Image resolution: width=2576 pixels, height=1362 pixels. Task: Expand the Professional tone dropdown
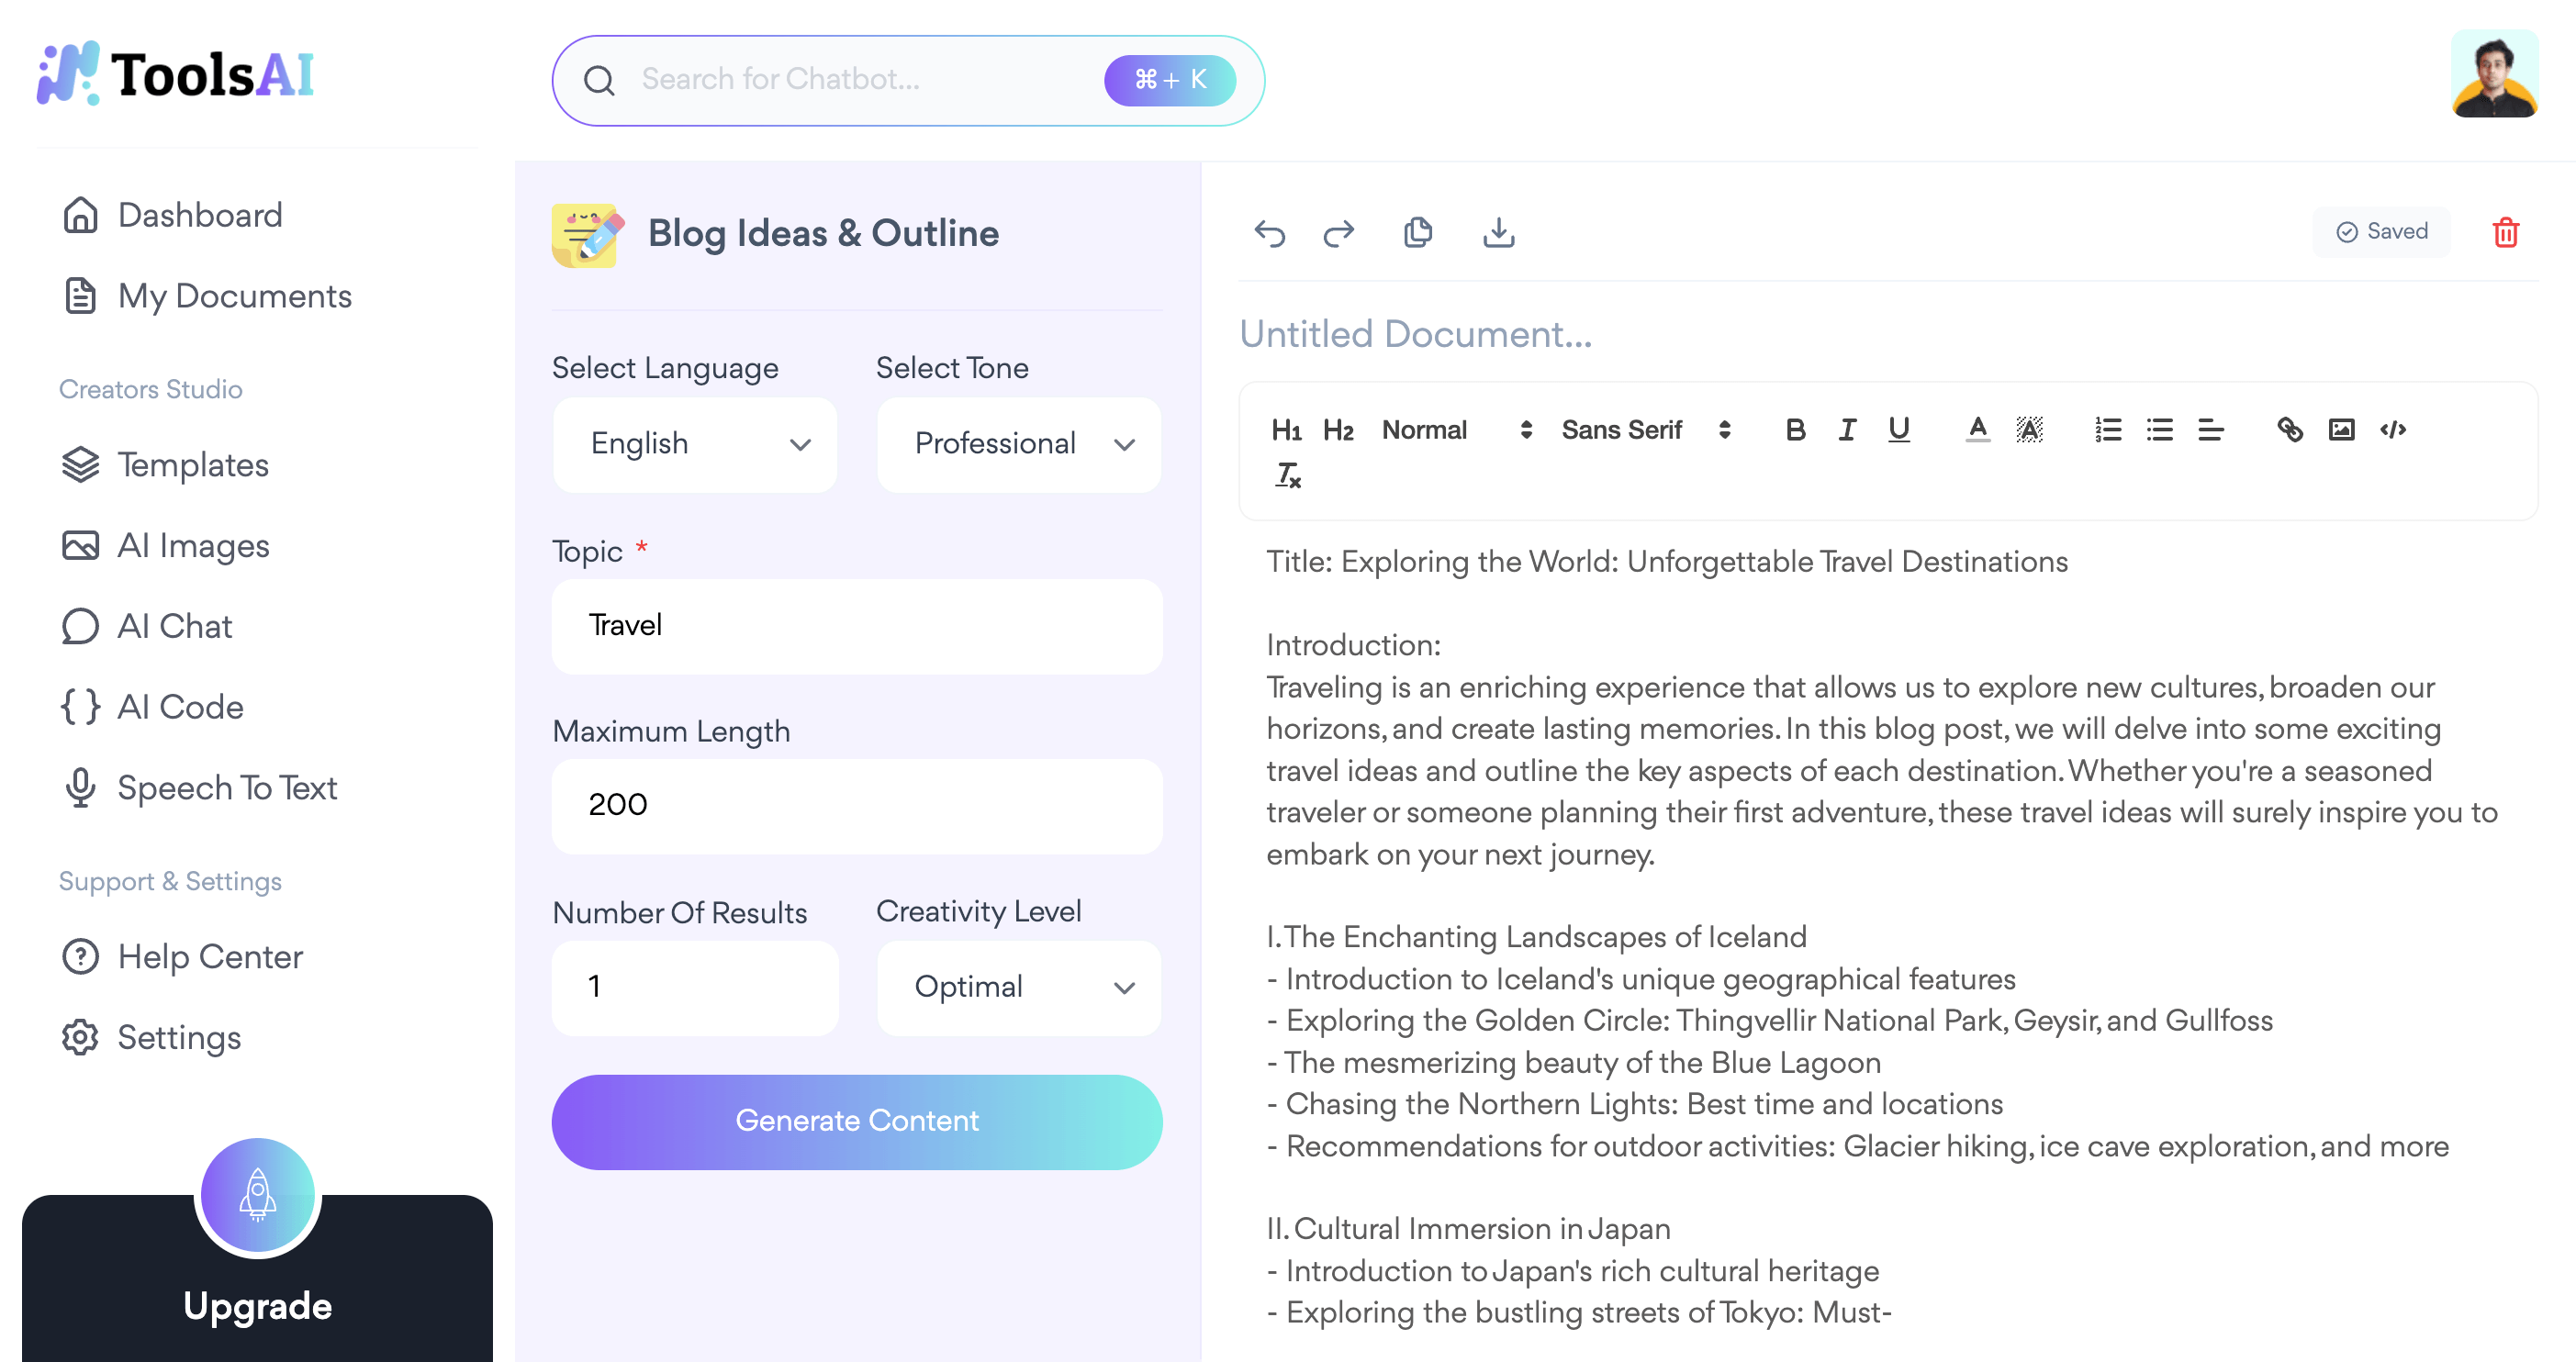point(1019,444)
